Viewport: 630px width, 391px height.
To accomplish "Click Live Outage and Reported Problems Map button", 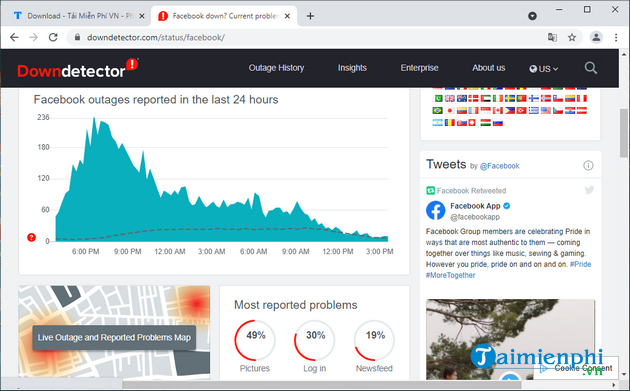I will click(x=114, y=338).
